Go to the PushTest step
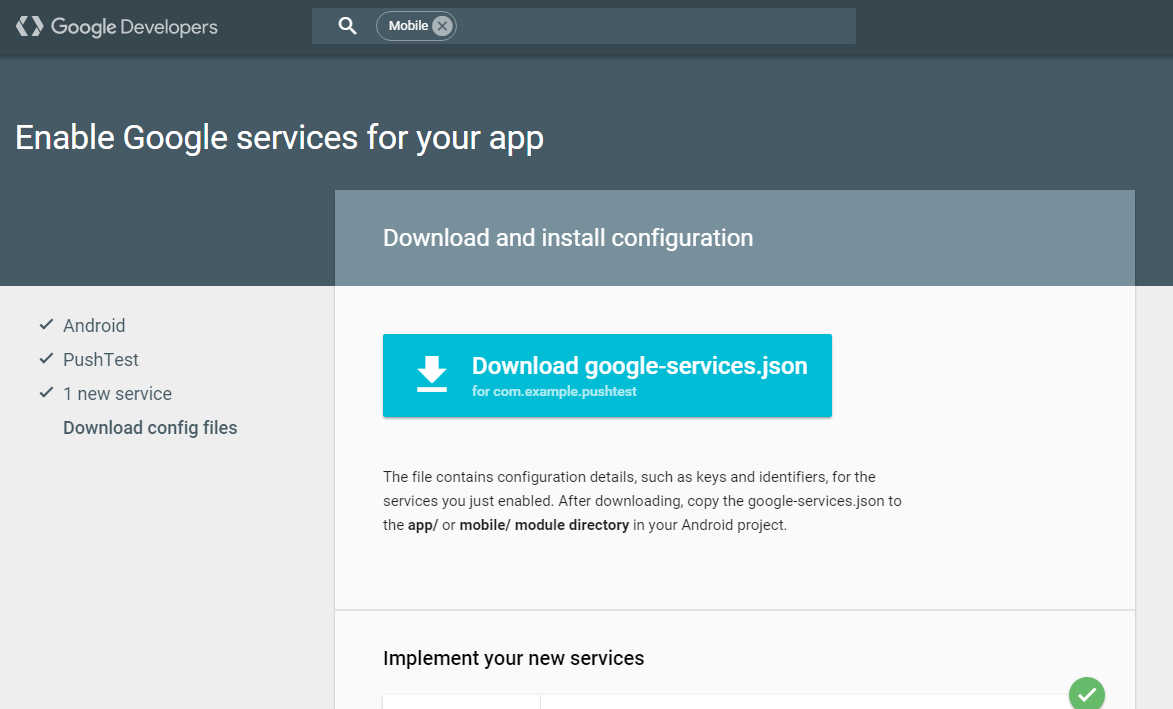Image resolution: width=1173 pixels, height=709 pixels. tap(101, 360)
